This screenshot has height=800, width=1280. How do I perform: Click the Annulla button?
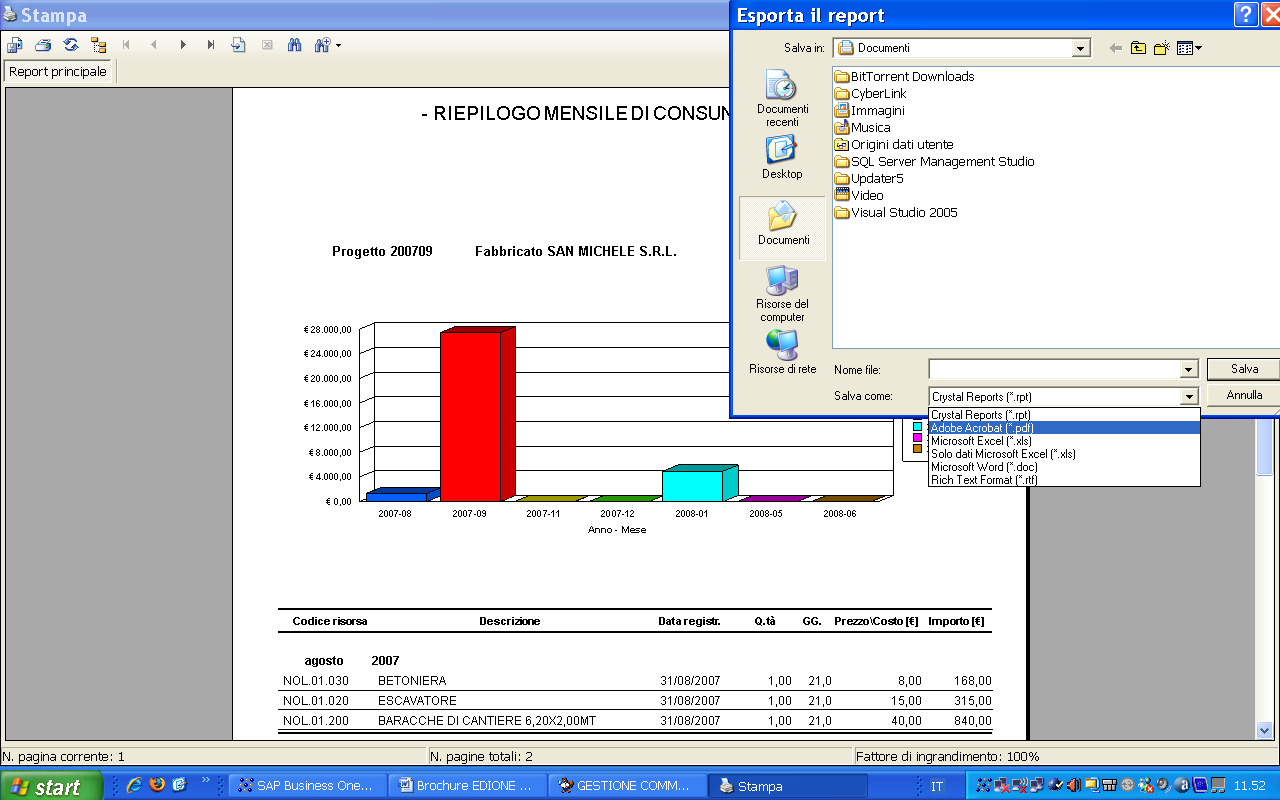[1244, 395]
